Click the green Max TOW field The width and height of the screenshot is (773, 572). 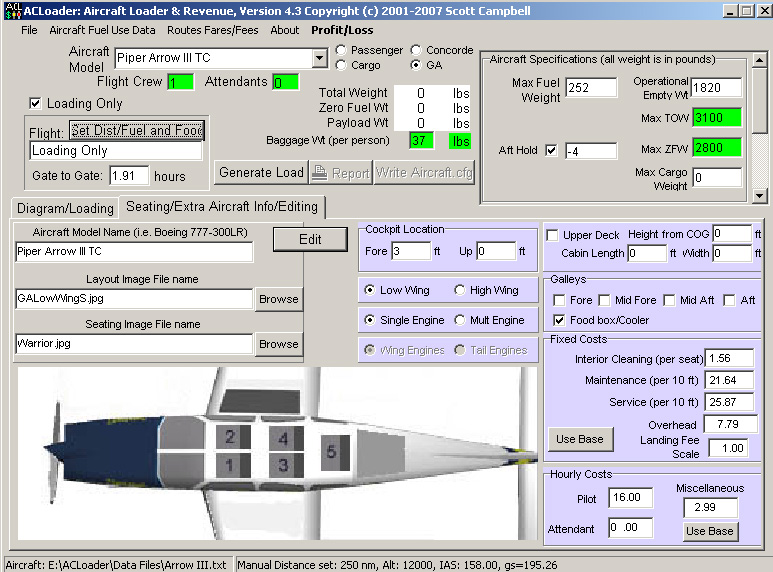coord(717,118)
